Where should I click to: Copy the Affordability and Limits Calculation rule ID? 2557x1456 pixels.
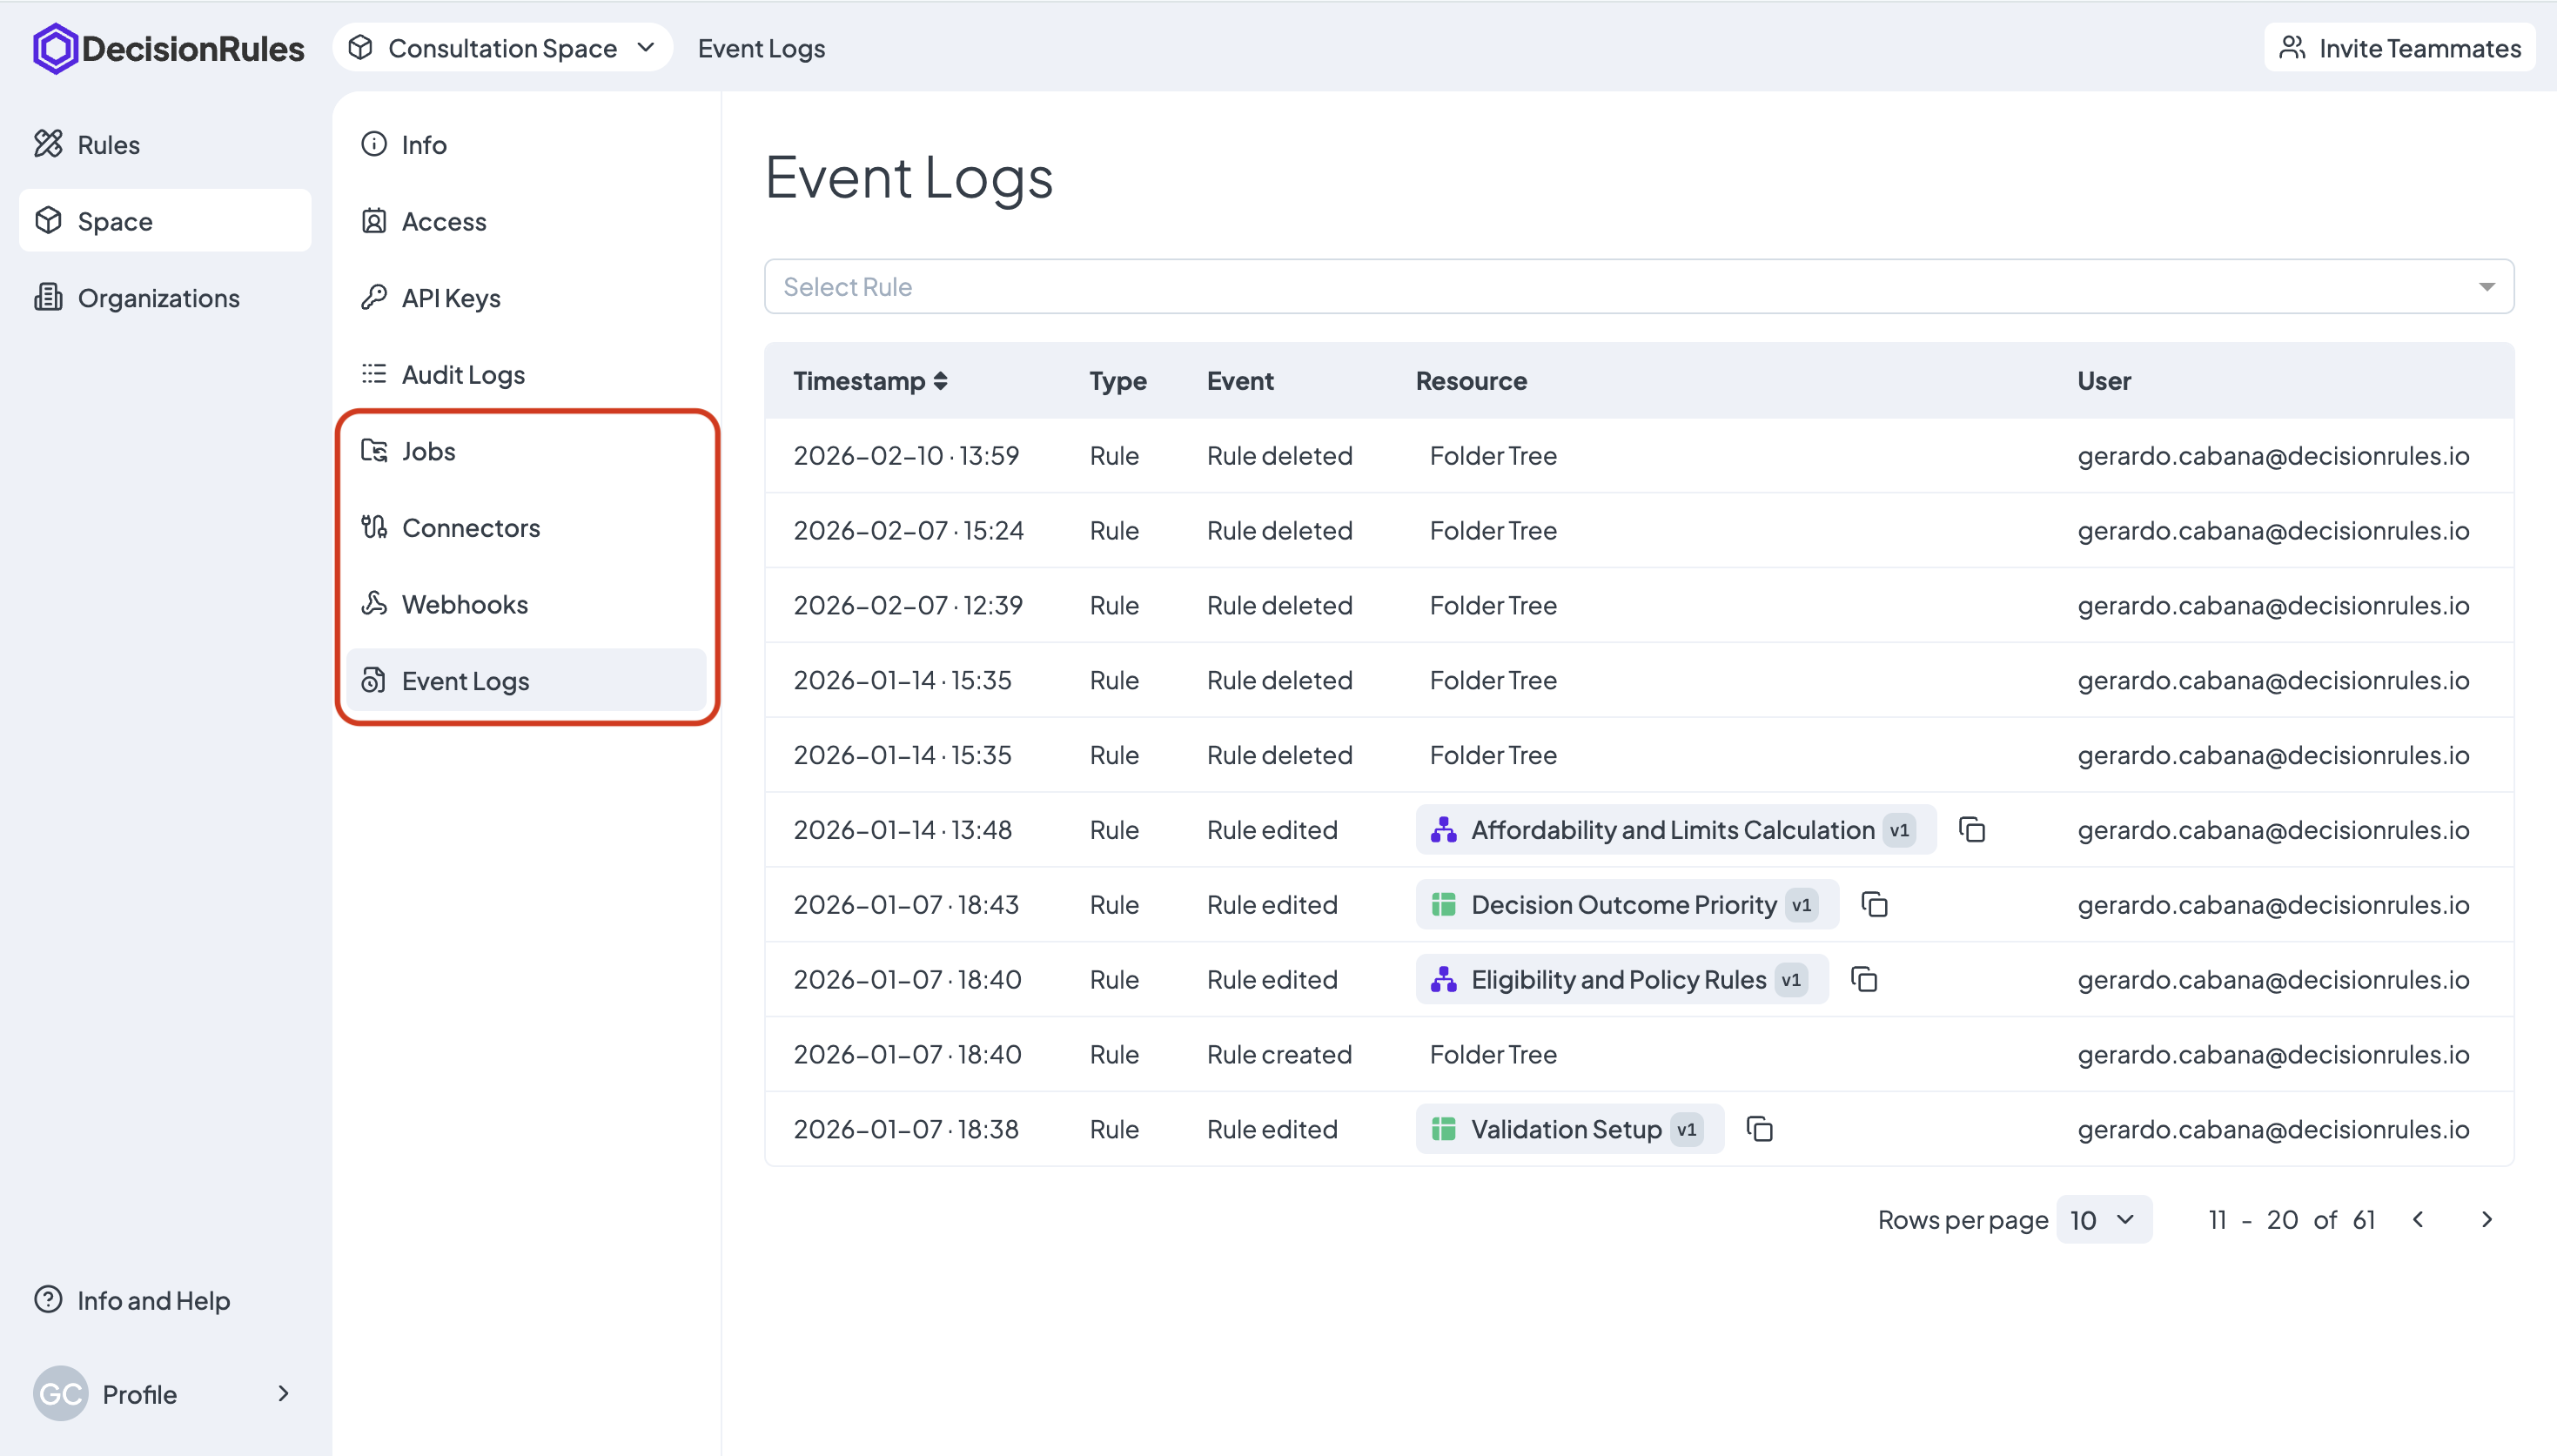1971,830
